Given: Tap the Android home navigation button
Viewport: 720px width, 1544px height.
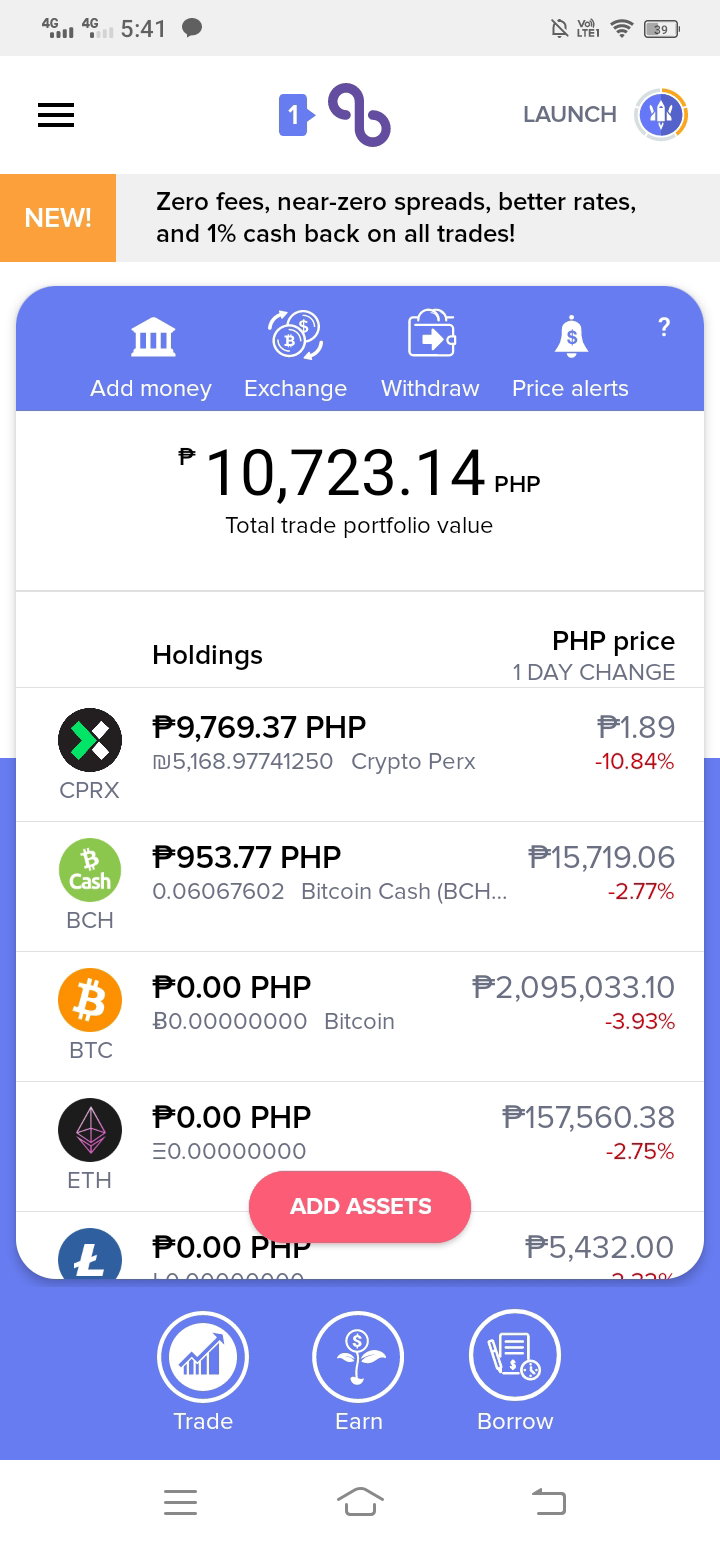Looking at the screenshot, I should [x=361, y=1501].
